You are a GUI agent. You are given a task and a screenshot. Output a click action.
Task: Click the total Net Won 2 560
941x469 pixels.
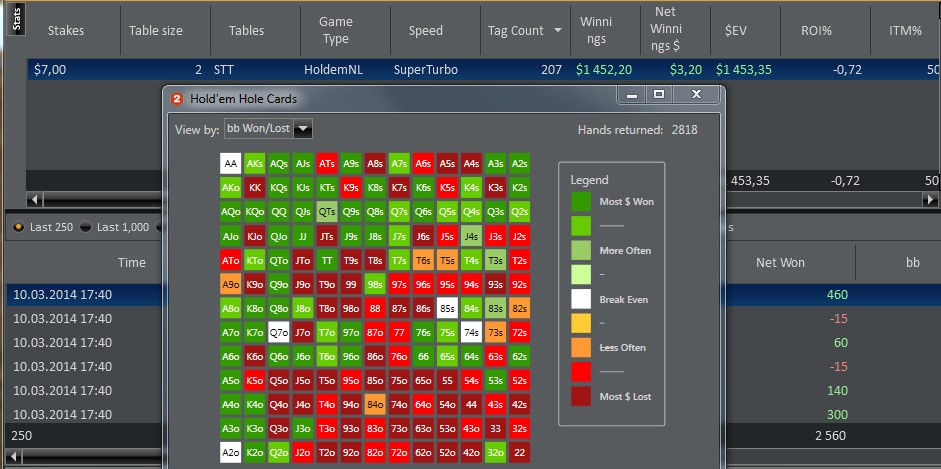(x=831, y=435)
